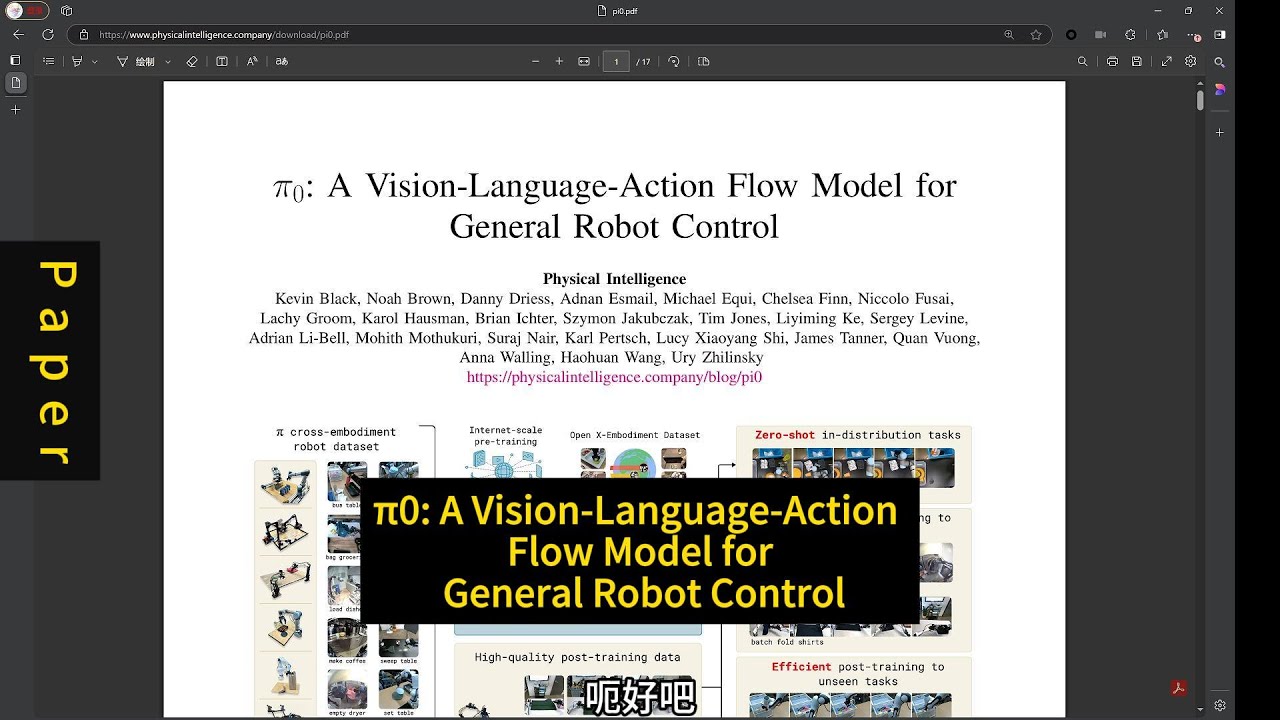Open the page view layout options

point(703,61)
